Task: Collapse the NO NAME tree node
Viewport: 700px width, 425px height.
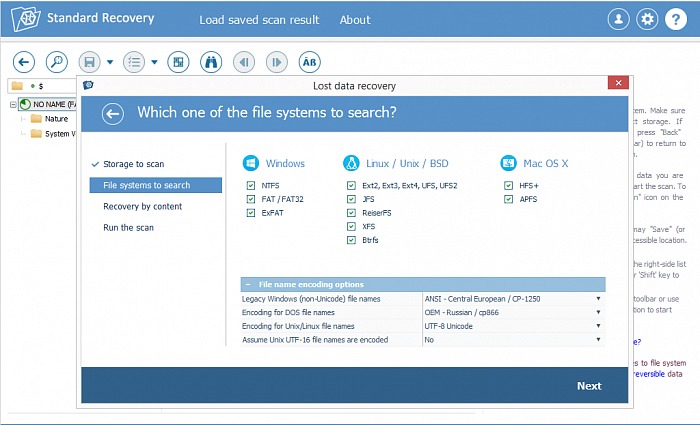Action: 13,104
